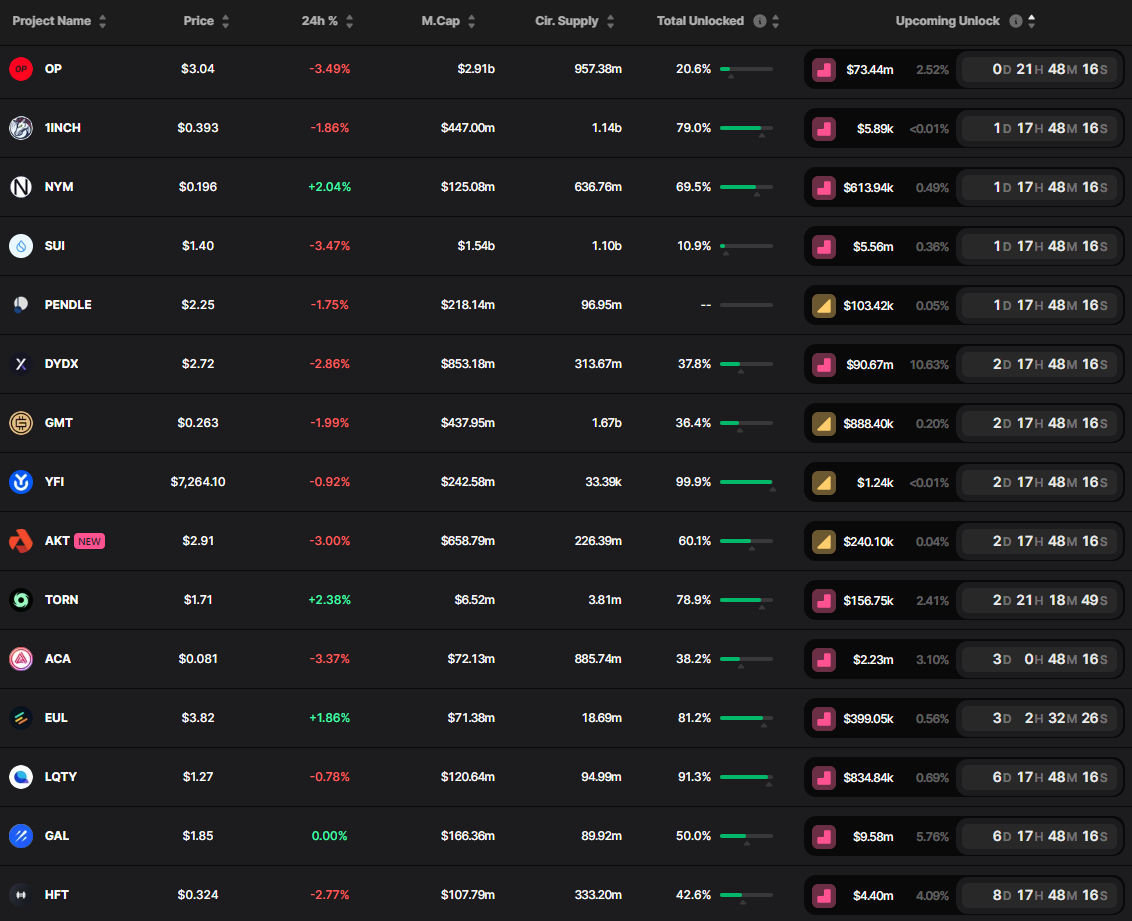This screenshot has height=921, width=1132.
Task: Select OP market cap $2.91b
Action: point(476,69)
